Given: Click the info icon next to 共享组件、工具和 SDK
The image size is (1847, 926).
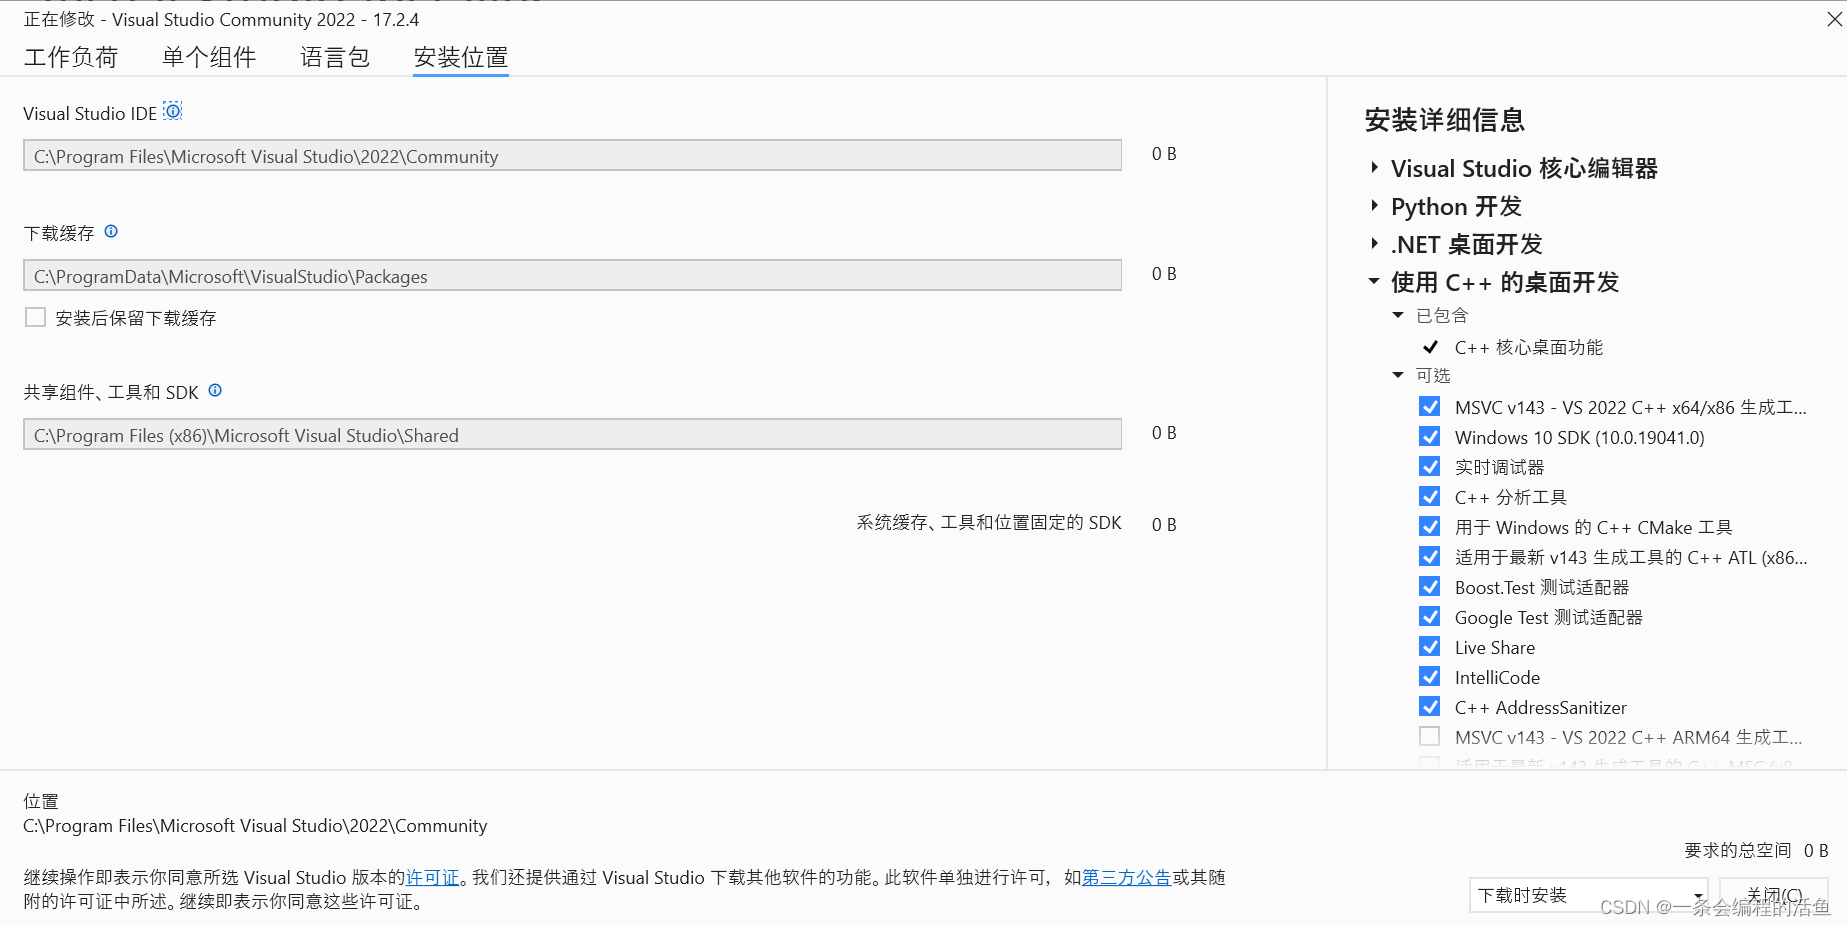Looking at the screenshot, I should [x=215, y=390].
